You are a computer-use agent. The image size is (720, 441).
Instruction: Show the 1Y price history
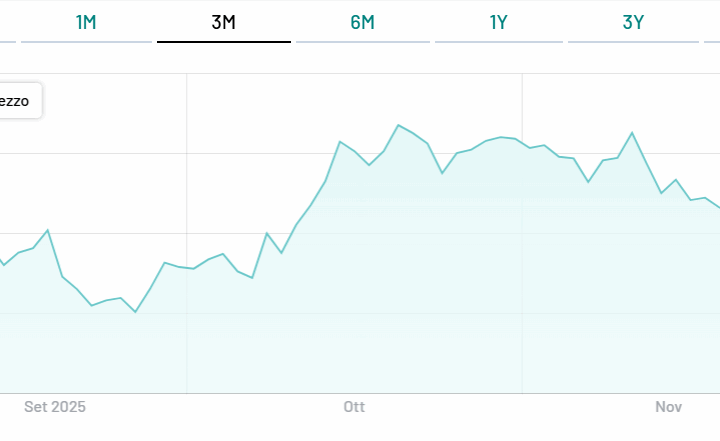point(499,22)
